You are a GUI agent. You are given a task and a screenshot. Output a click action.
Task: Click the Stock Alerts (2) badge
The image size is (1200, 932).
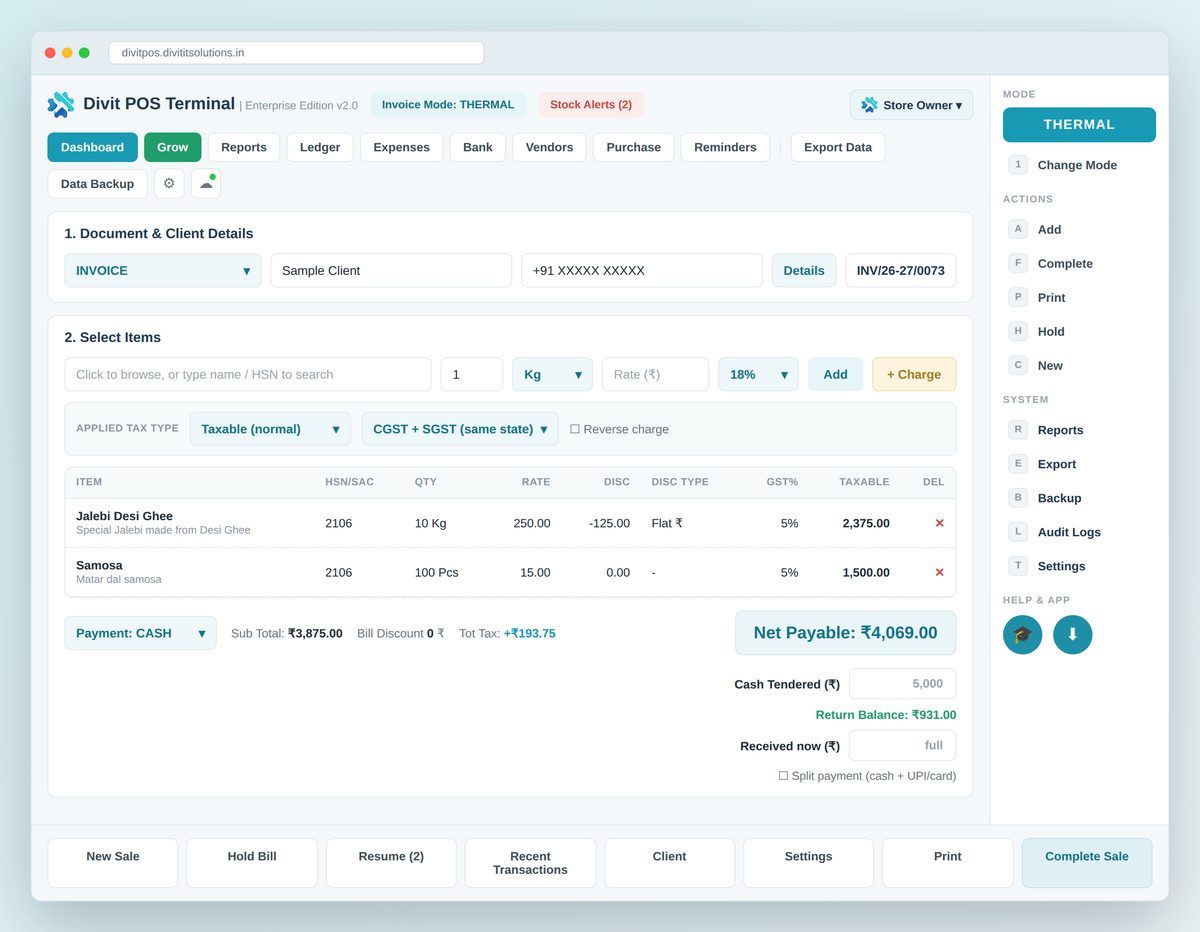pyautogui.click(x=591, y=104)
